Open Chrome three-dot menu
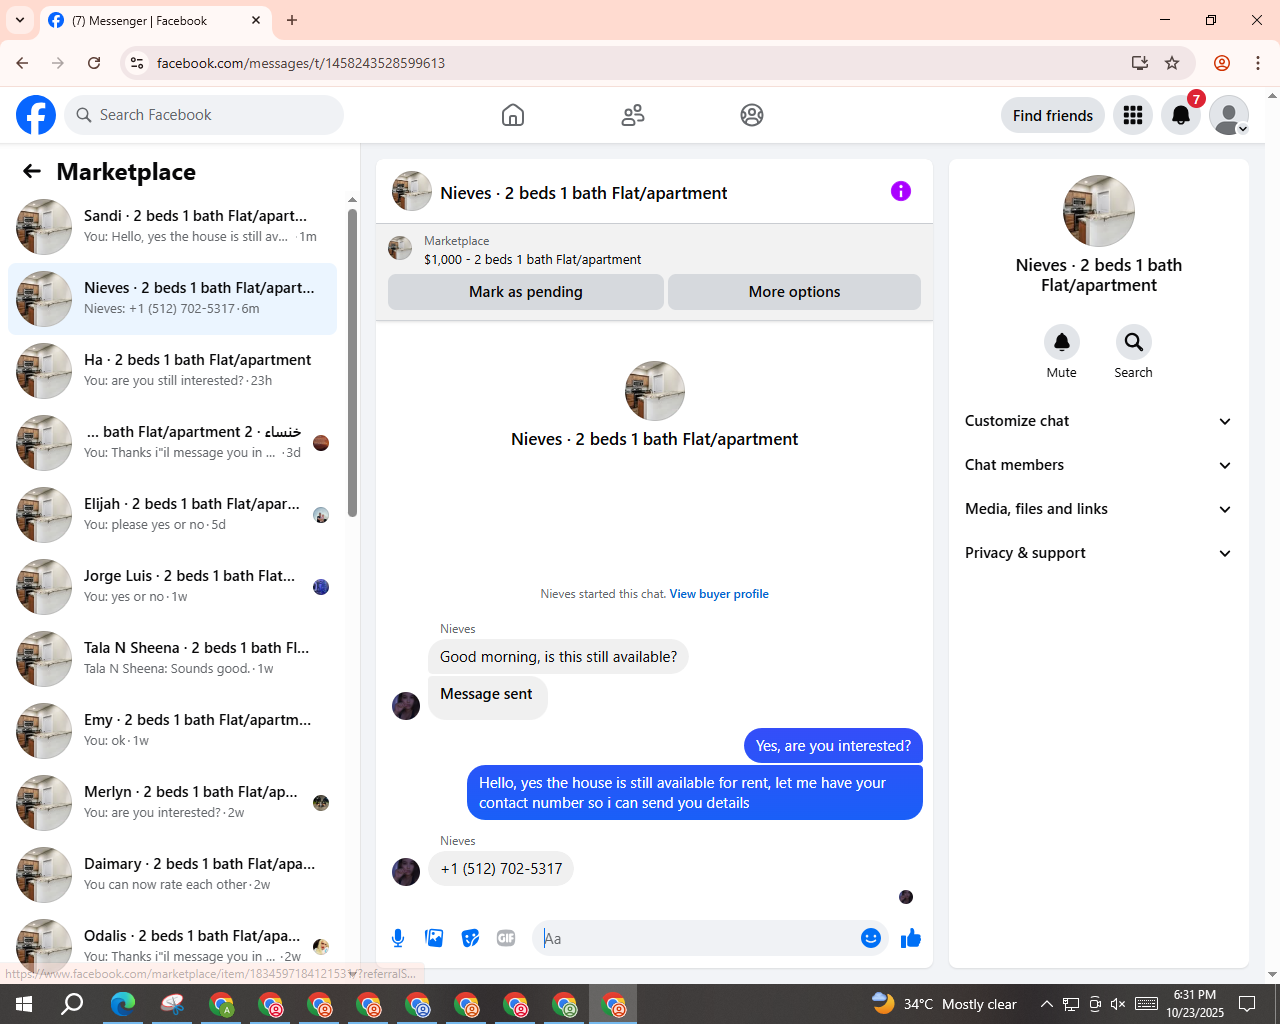Screen dimensions: 1280x1024 tap(1258, 63)
